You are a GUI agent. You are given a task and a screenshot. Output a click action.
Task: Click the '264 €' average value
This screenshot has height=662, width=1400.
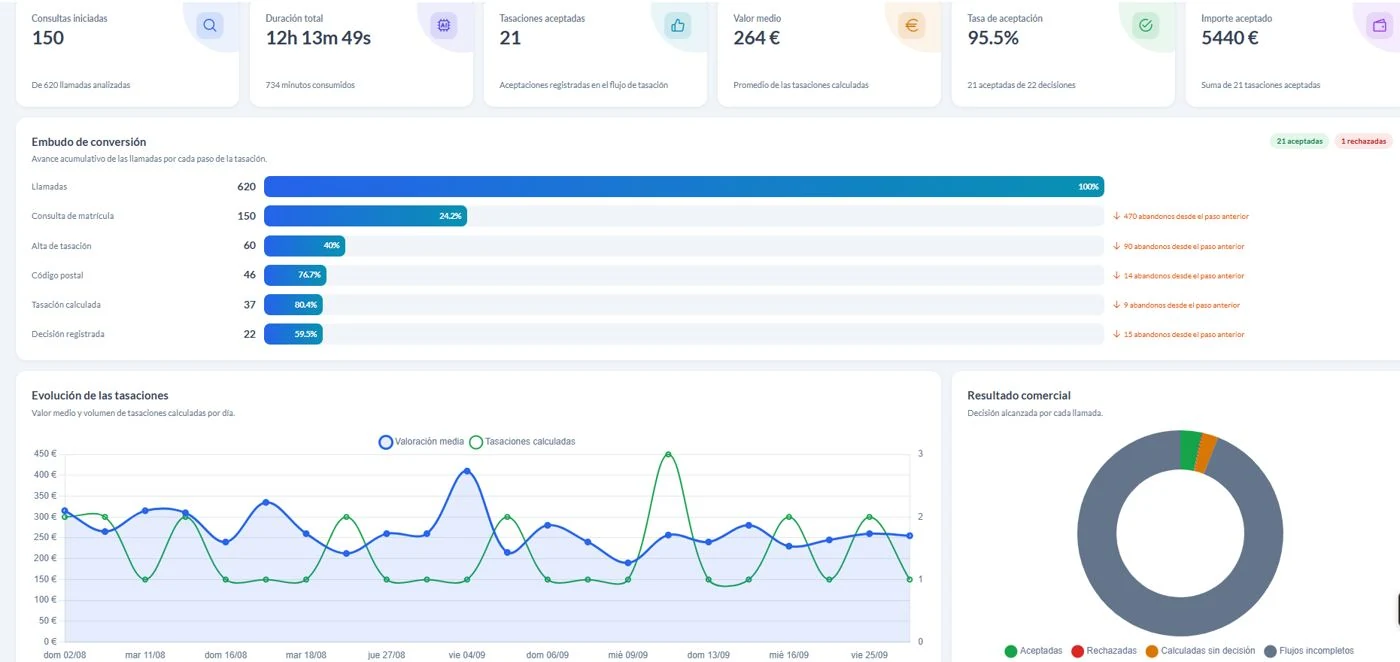[x=757, y=38]
